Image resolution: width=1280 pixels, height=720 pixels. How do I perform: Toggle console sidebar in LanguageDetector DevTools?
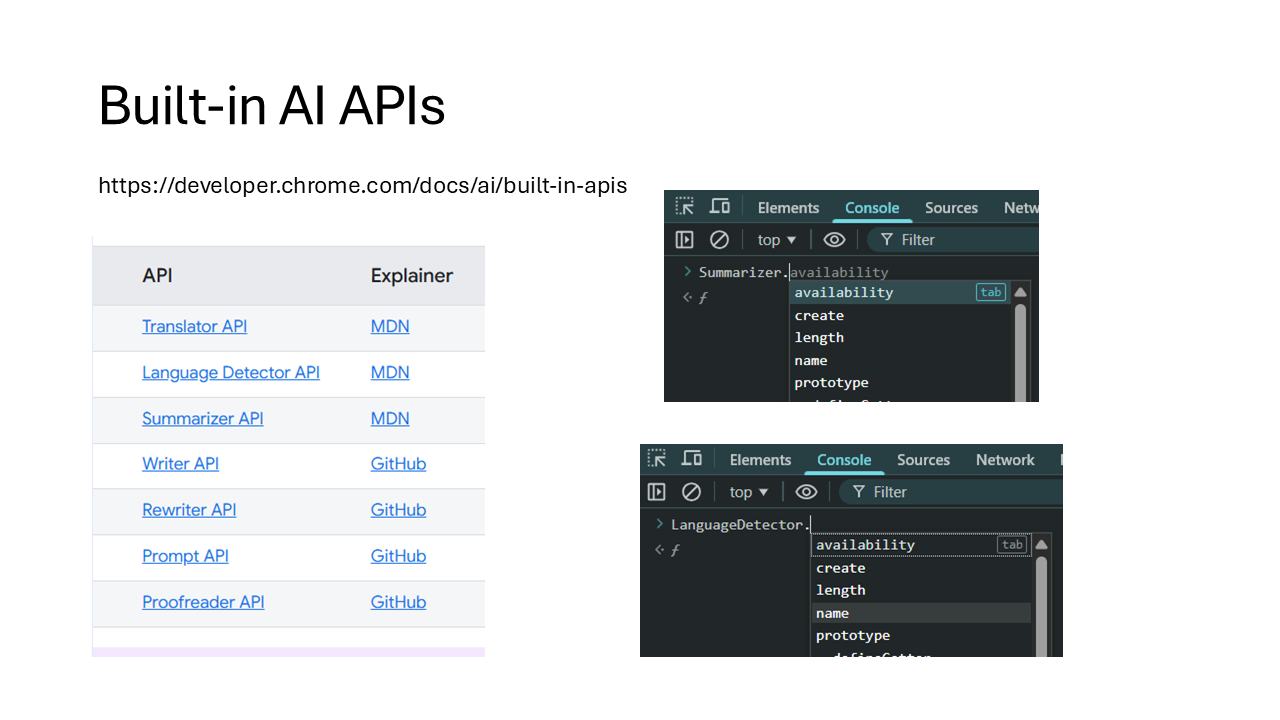click(656, 492)
